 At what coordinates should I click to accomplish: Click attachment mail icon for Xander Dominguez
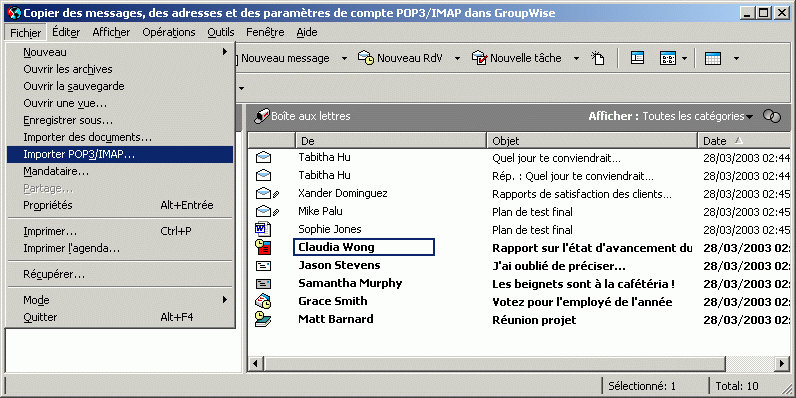pos(267,193)
